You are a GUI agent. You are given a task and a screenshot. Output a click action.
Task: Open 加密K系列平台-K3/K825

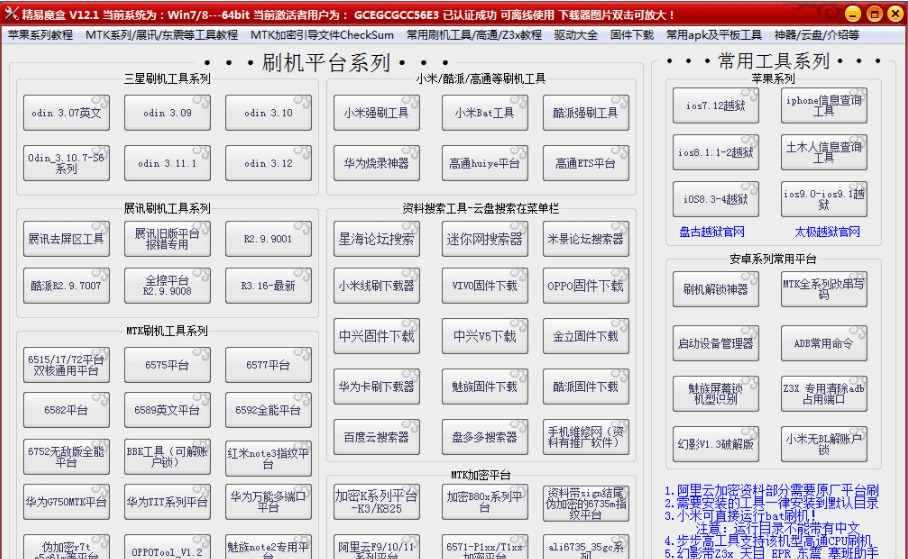376,502
